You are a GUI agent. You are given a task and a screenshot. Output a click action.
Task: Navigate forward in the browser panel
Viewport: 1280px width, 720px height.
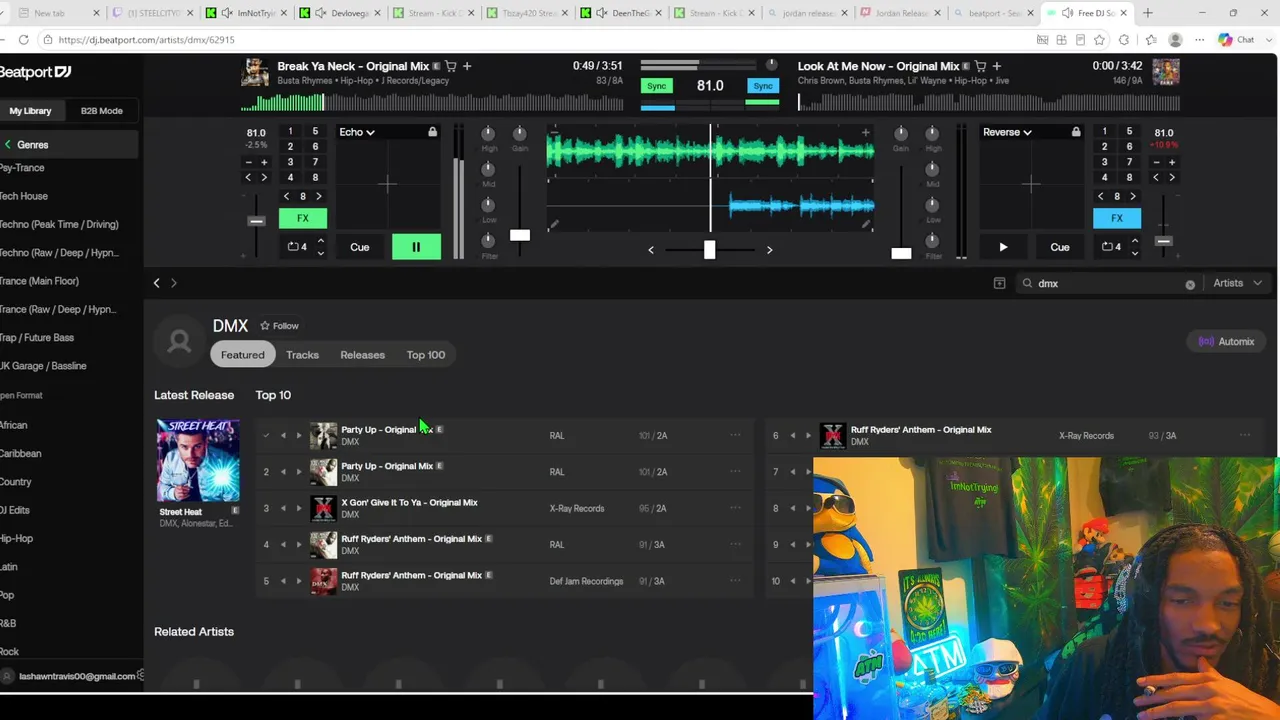point(173,283)
